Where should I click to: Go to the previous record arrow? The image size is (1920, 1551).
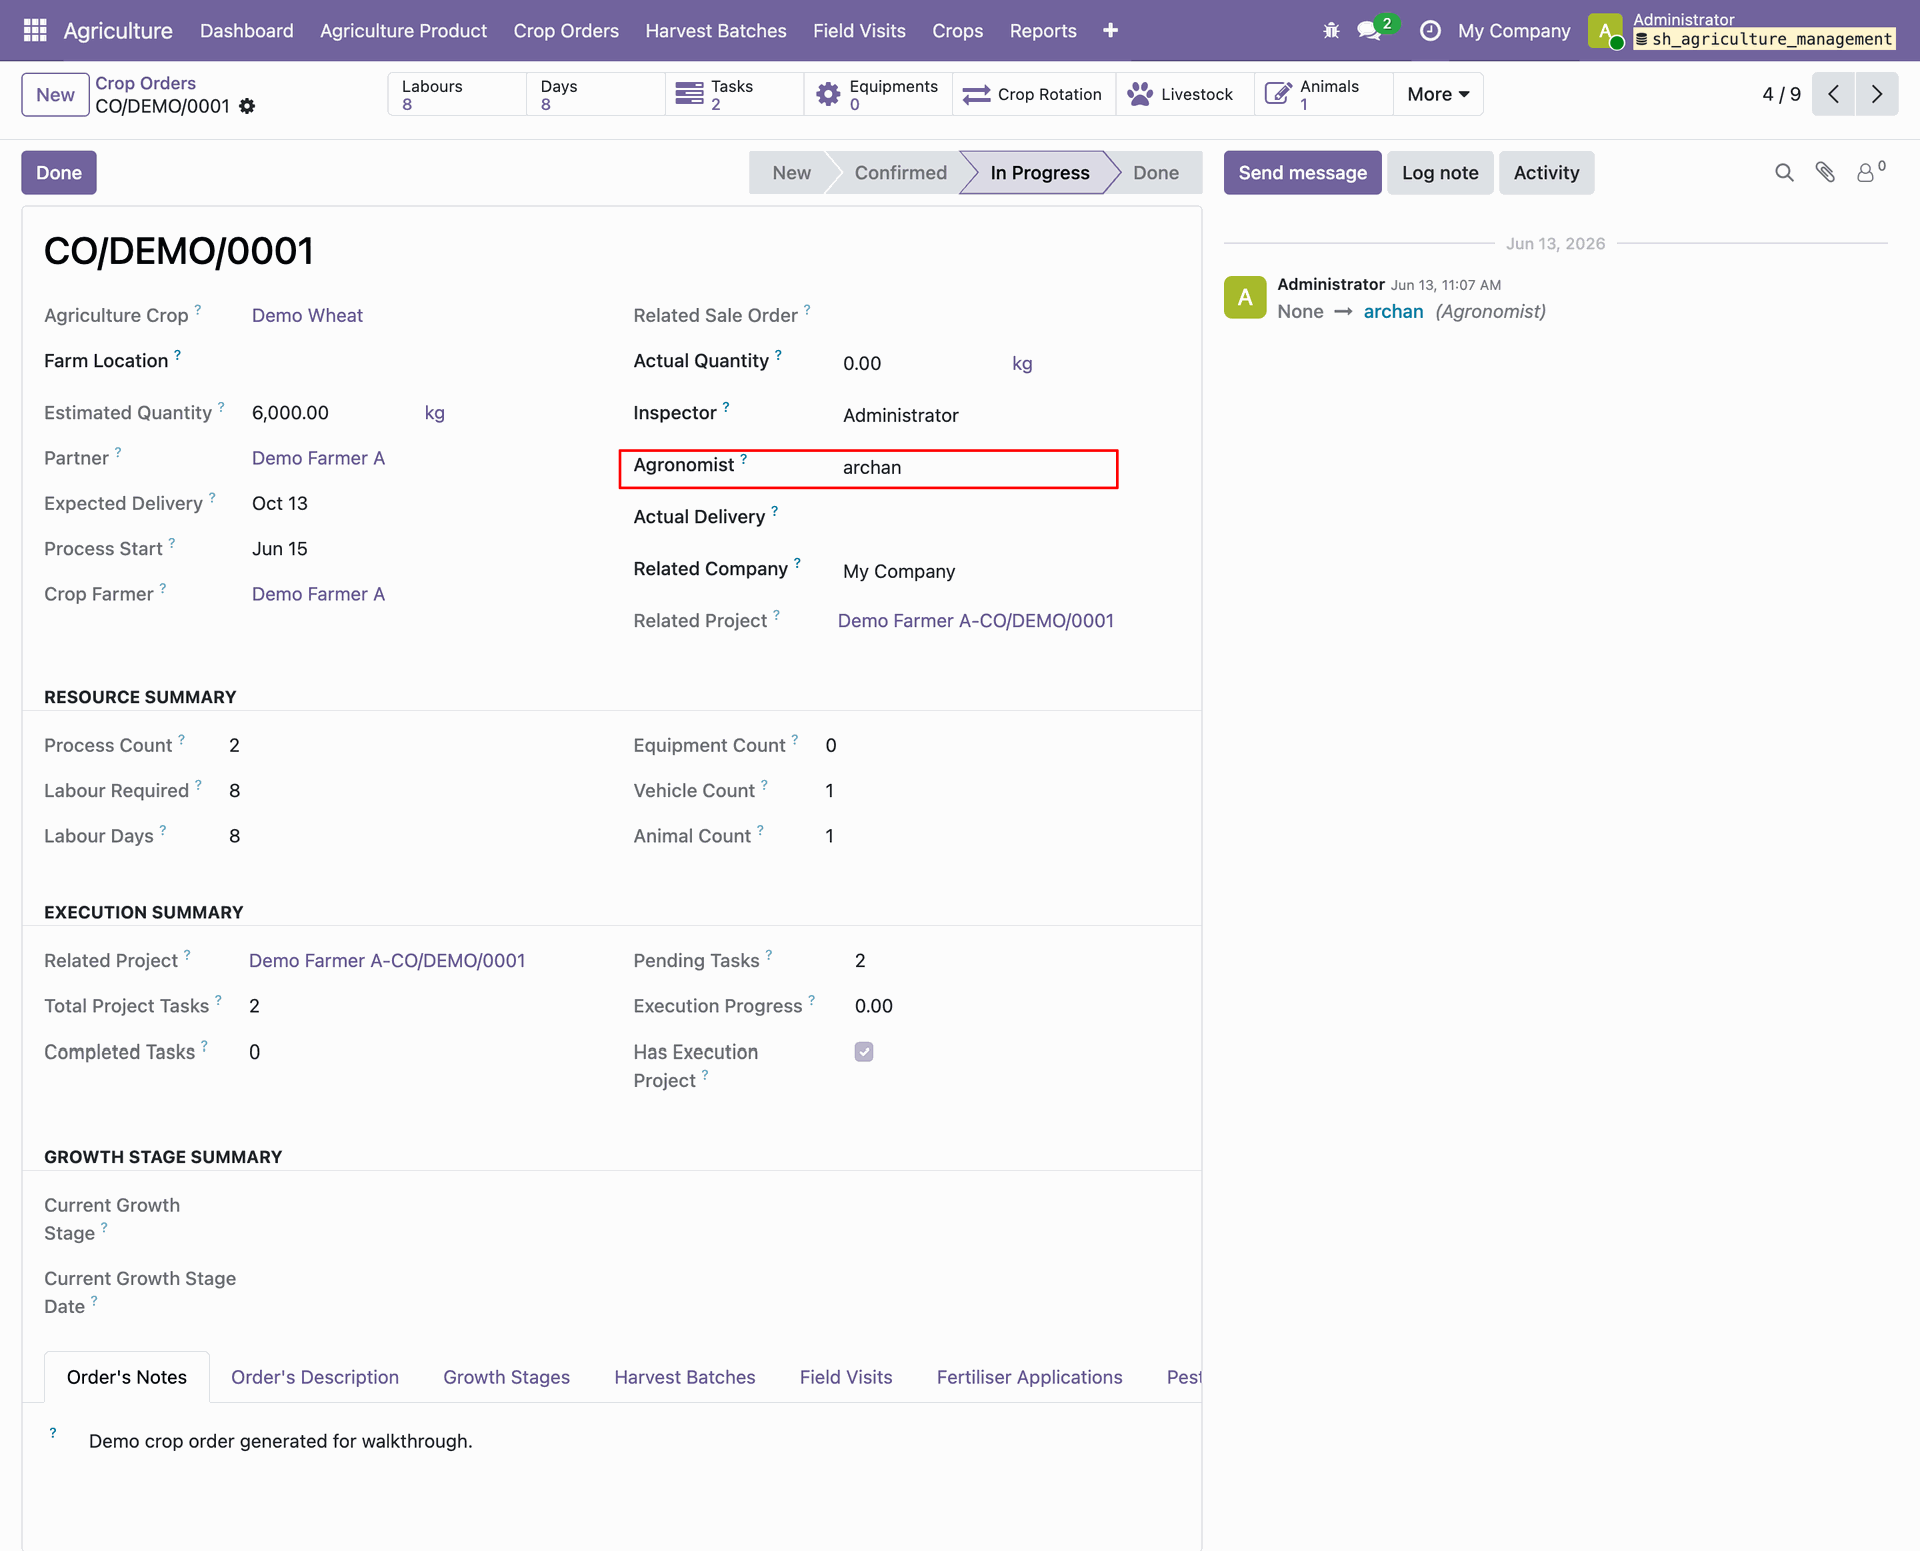[x=1833, y=94]
